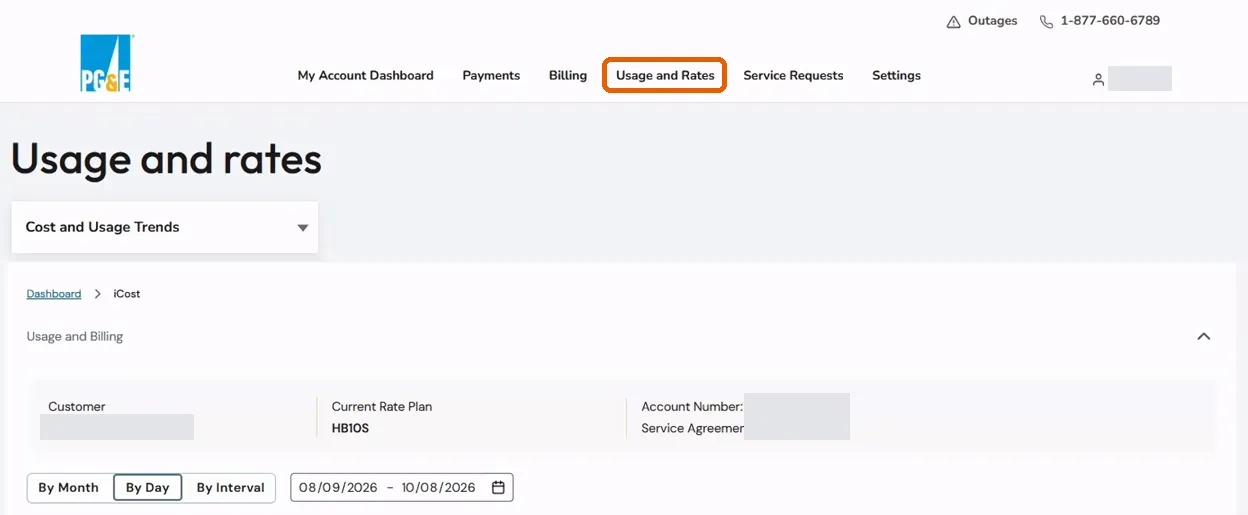1248x515 pixels.
Task: Open My Account Dashboard menu
Action: [365, 76]
